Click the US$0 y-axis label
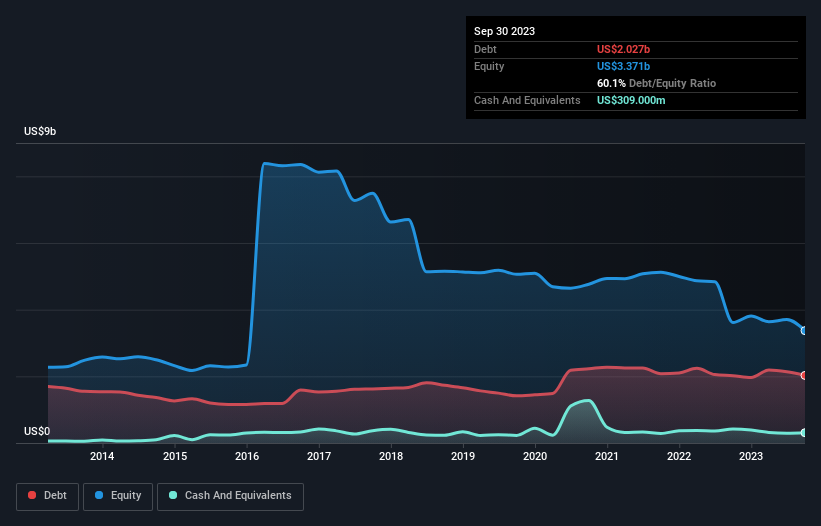Screen dimensions: 821x526 37,431
